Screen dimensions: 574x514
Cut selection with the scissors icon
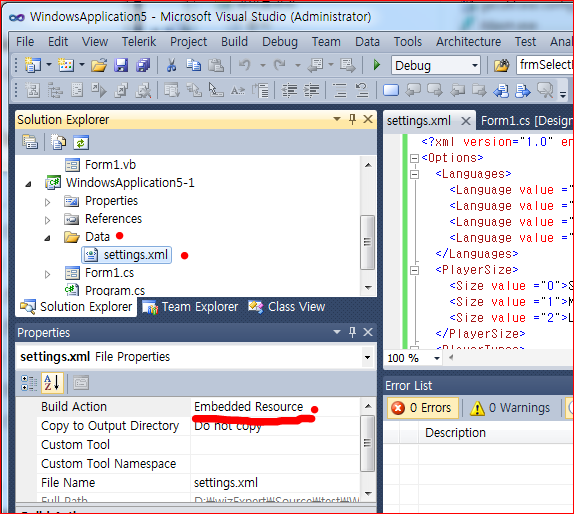171,66
